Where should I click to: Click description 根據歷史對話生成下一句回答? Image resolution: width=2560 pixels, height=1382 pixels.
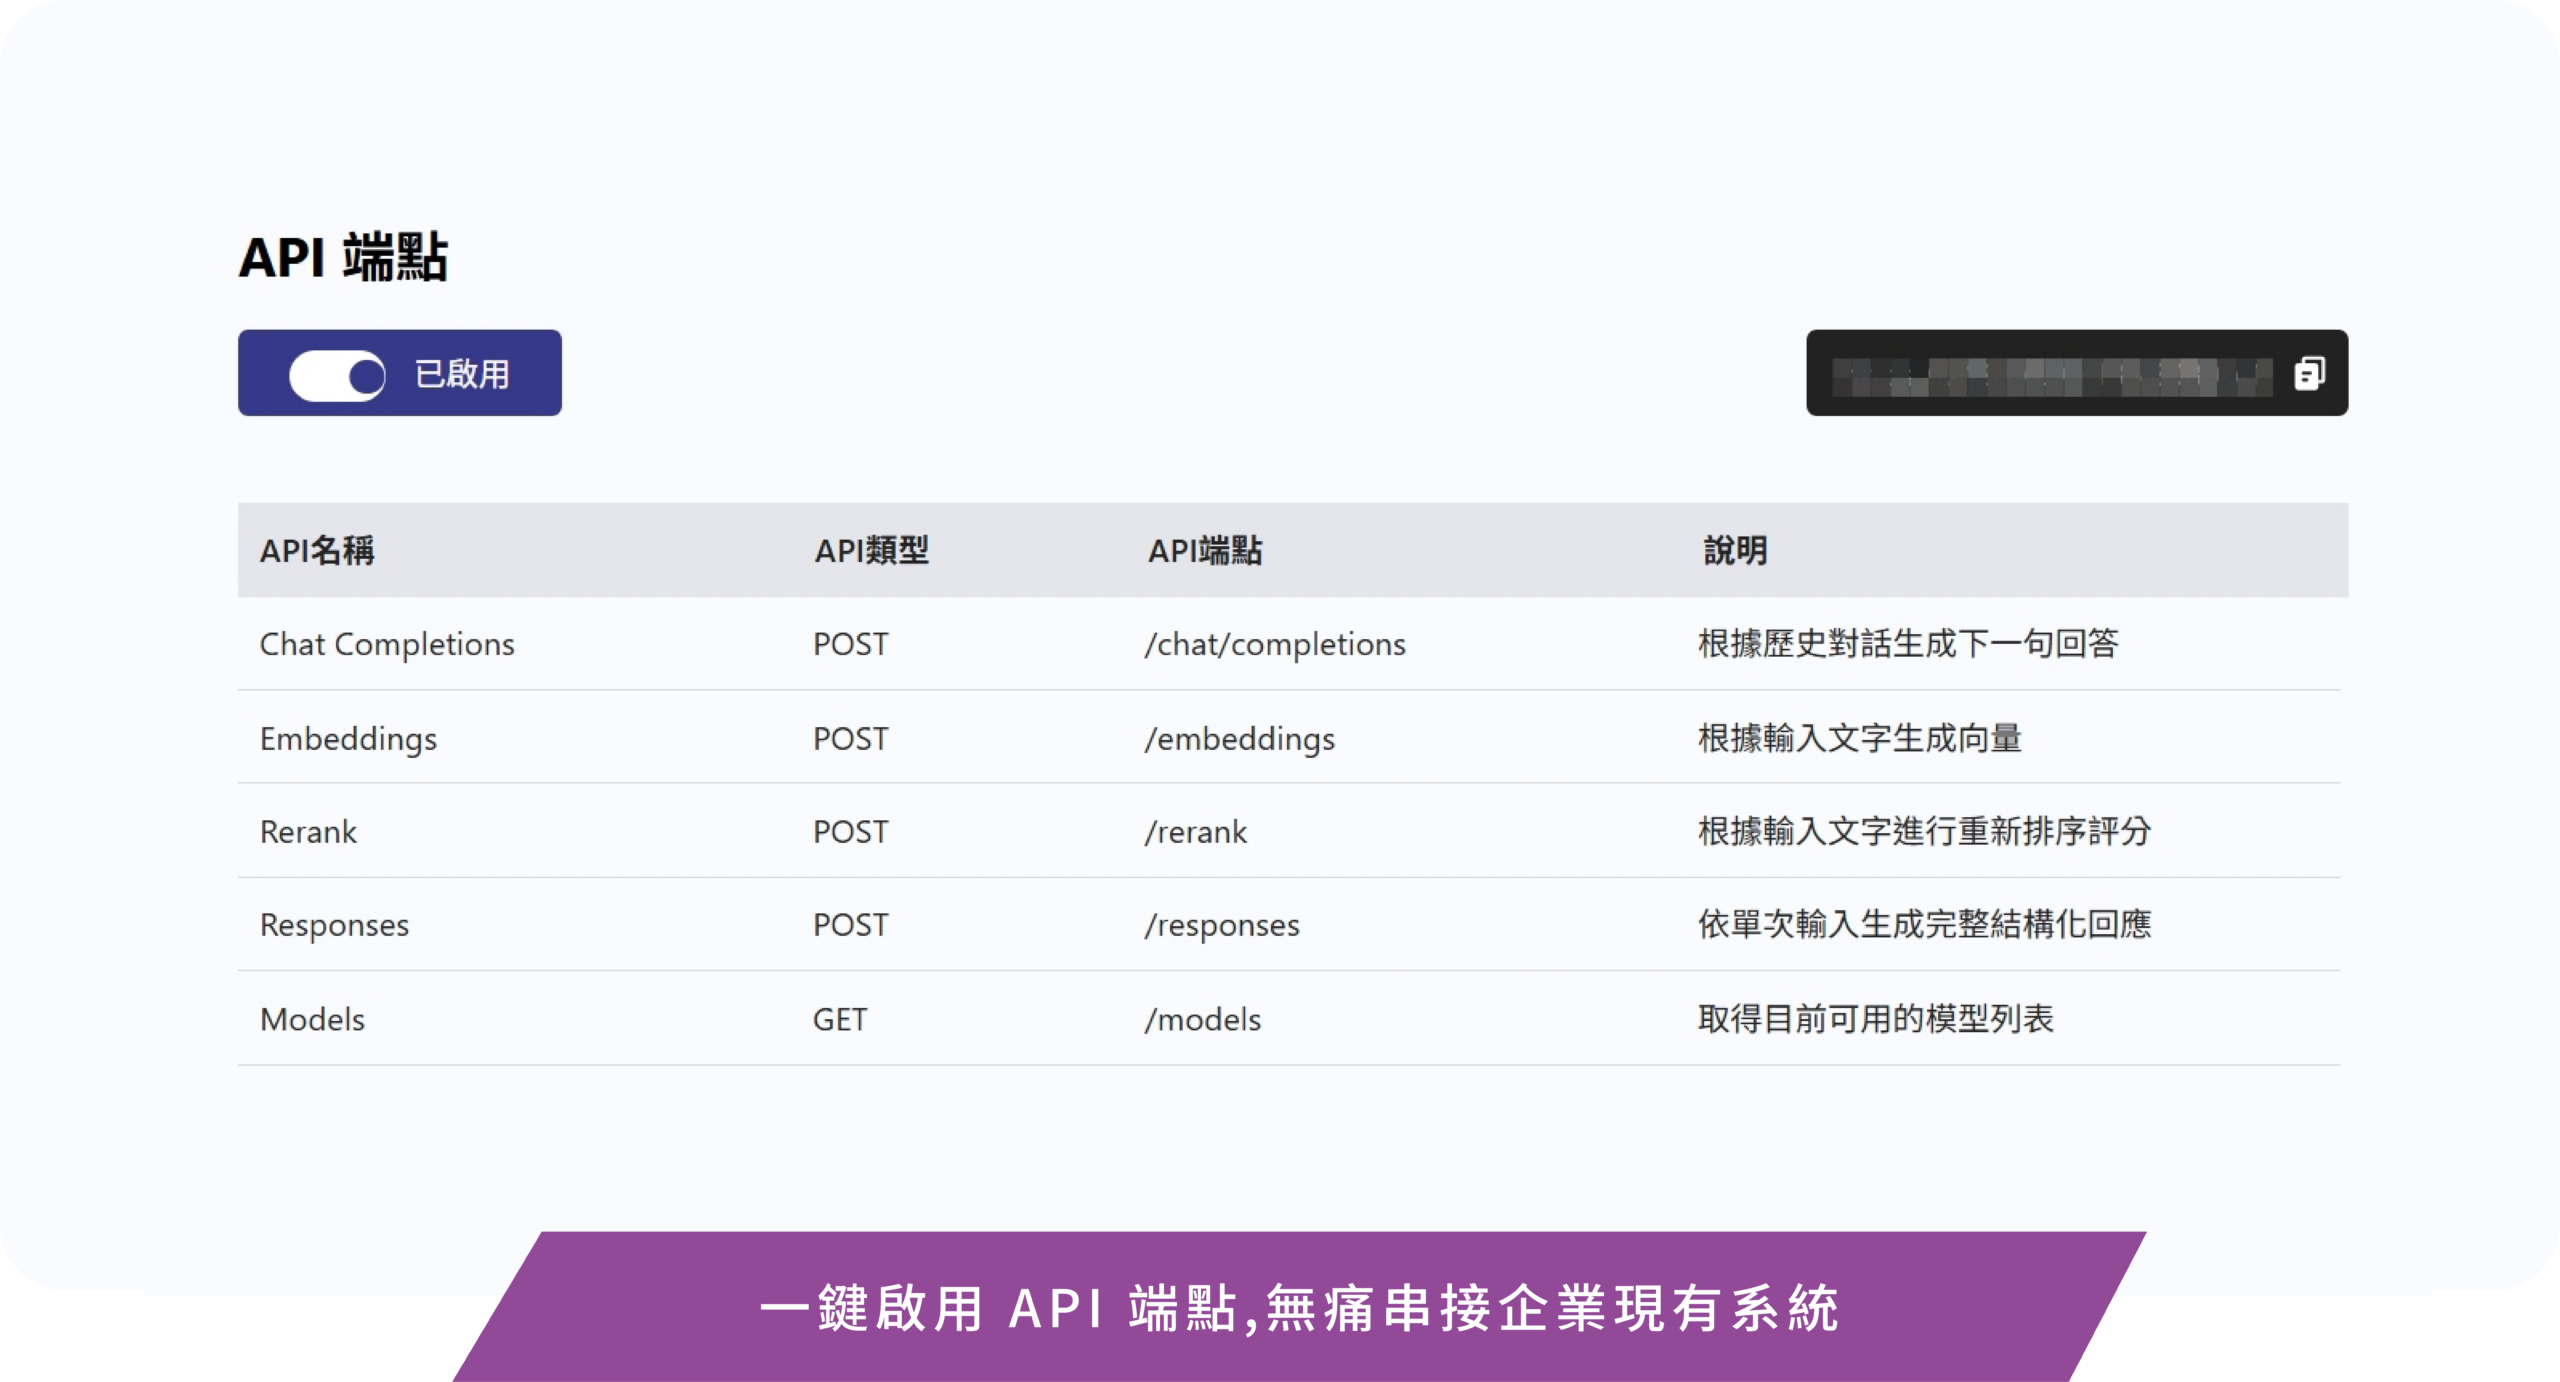(1908, 644)
